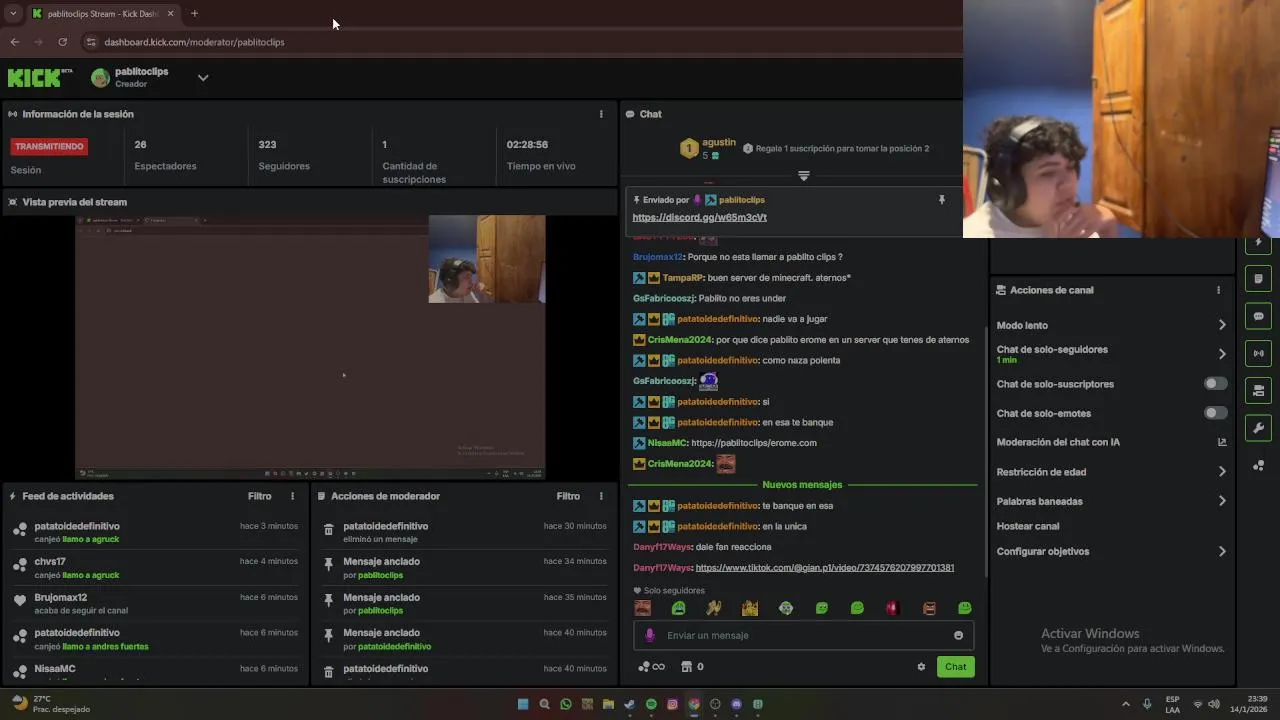Click the green Chat send button
Screen dimensions: 1280x720
[956, 667]
